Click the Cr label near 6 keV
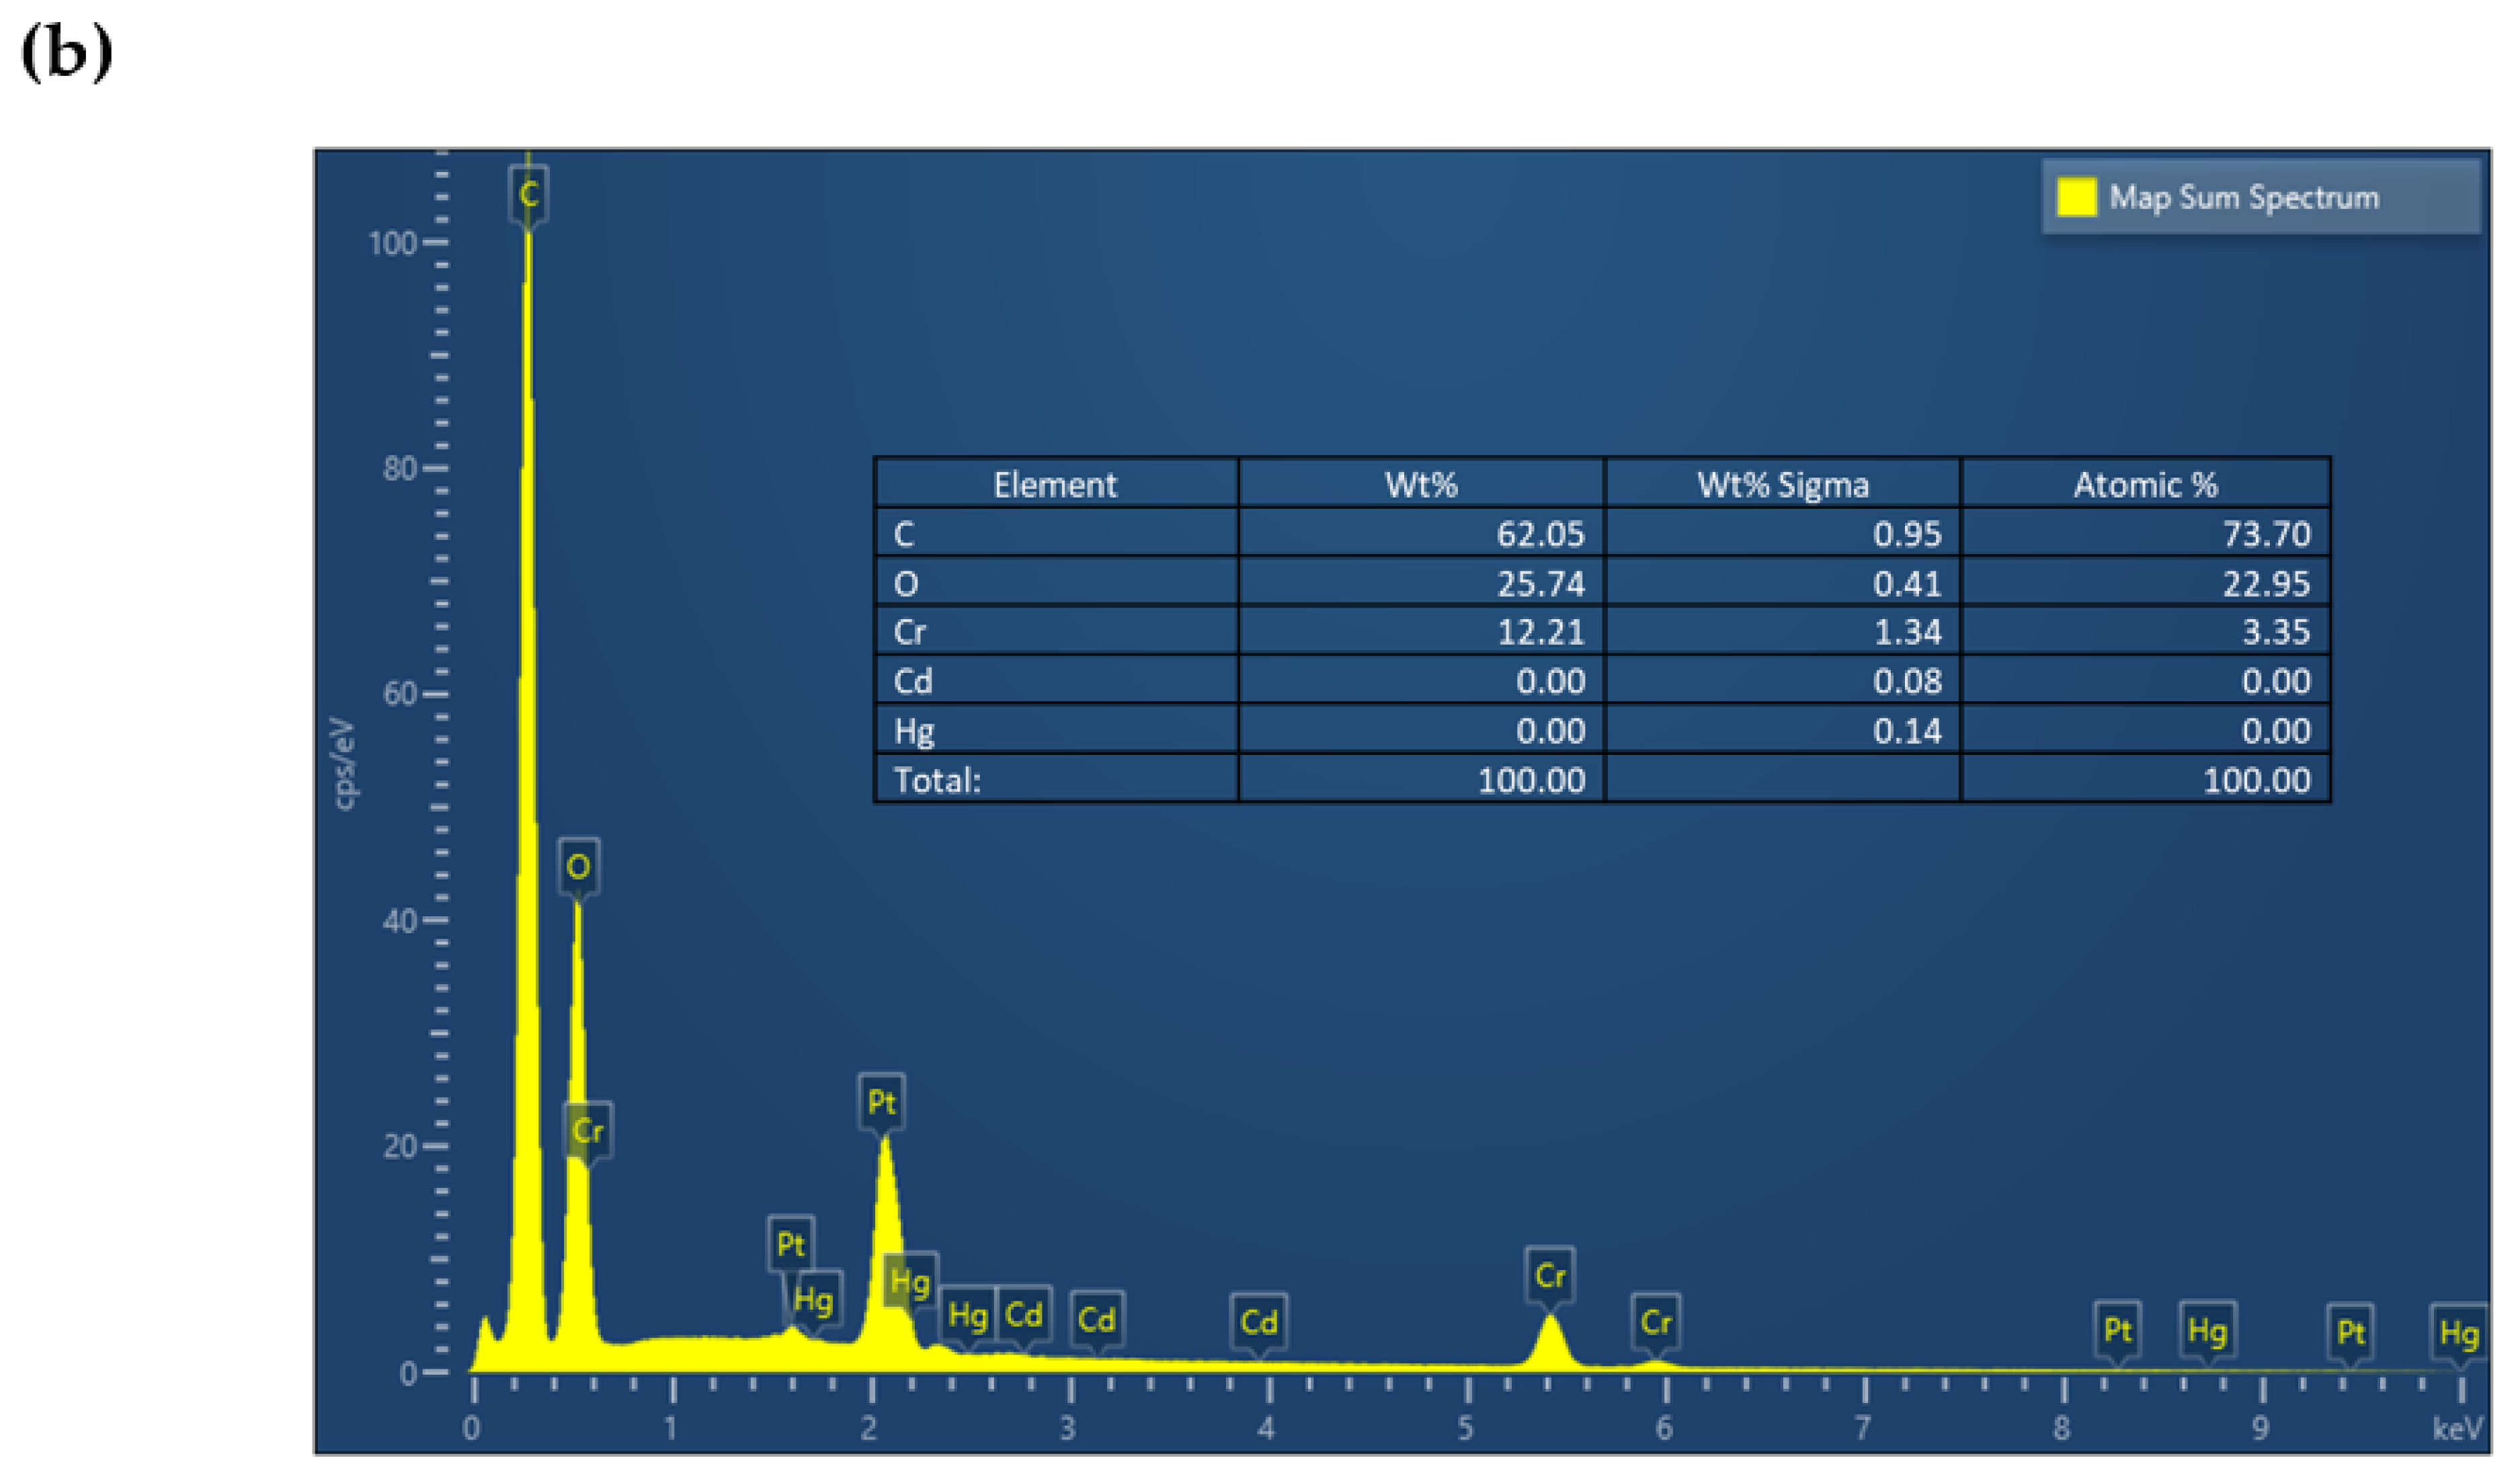 tap(1655, 1322)
